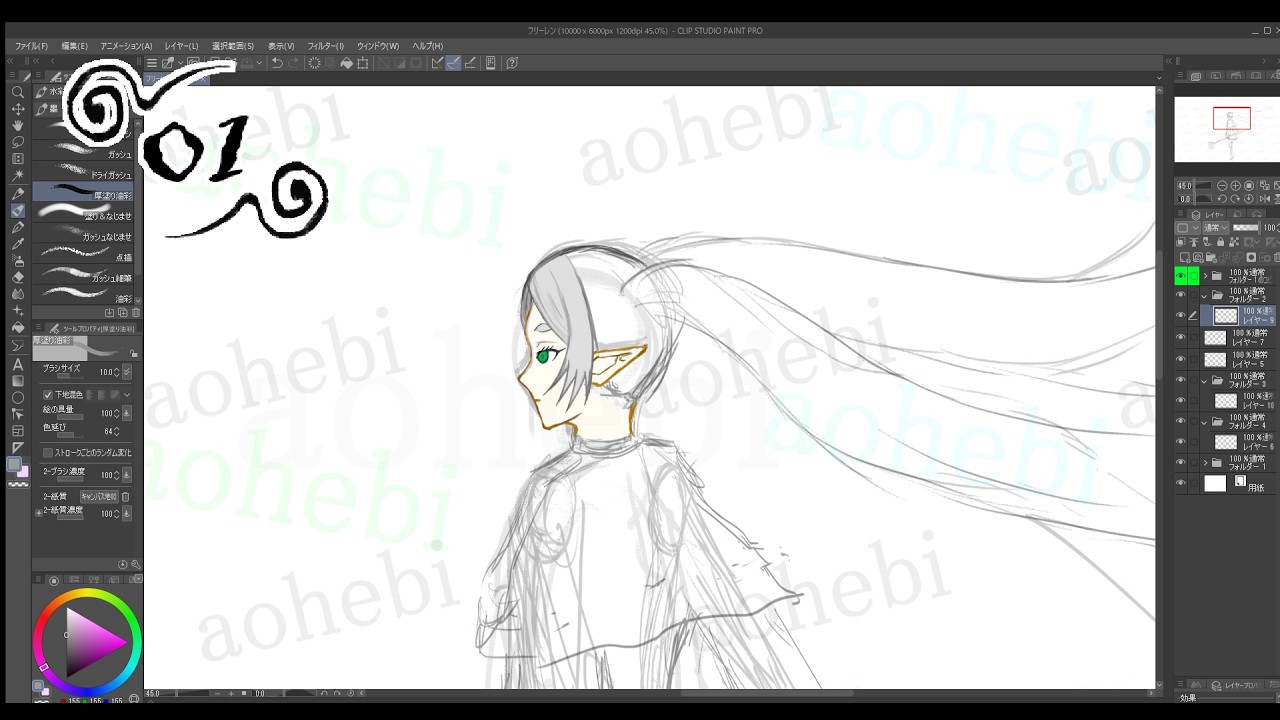This screenshot has width=1280, height=720.
Task: Select the active Brush tool
Action: coord(17,210)
